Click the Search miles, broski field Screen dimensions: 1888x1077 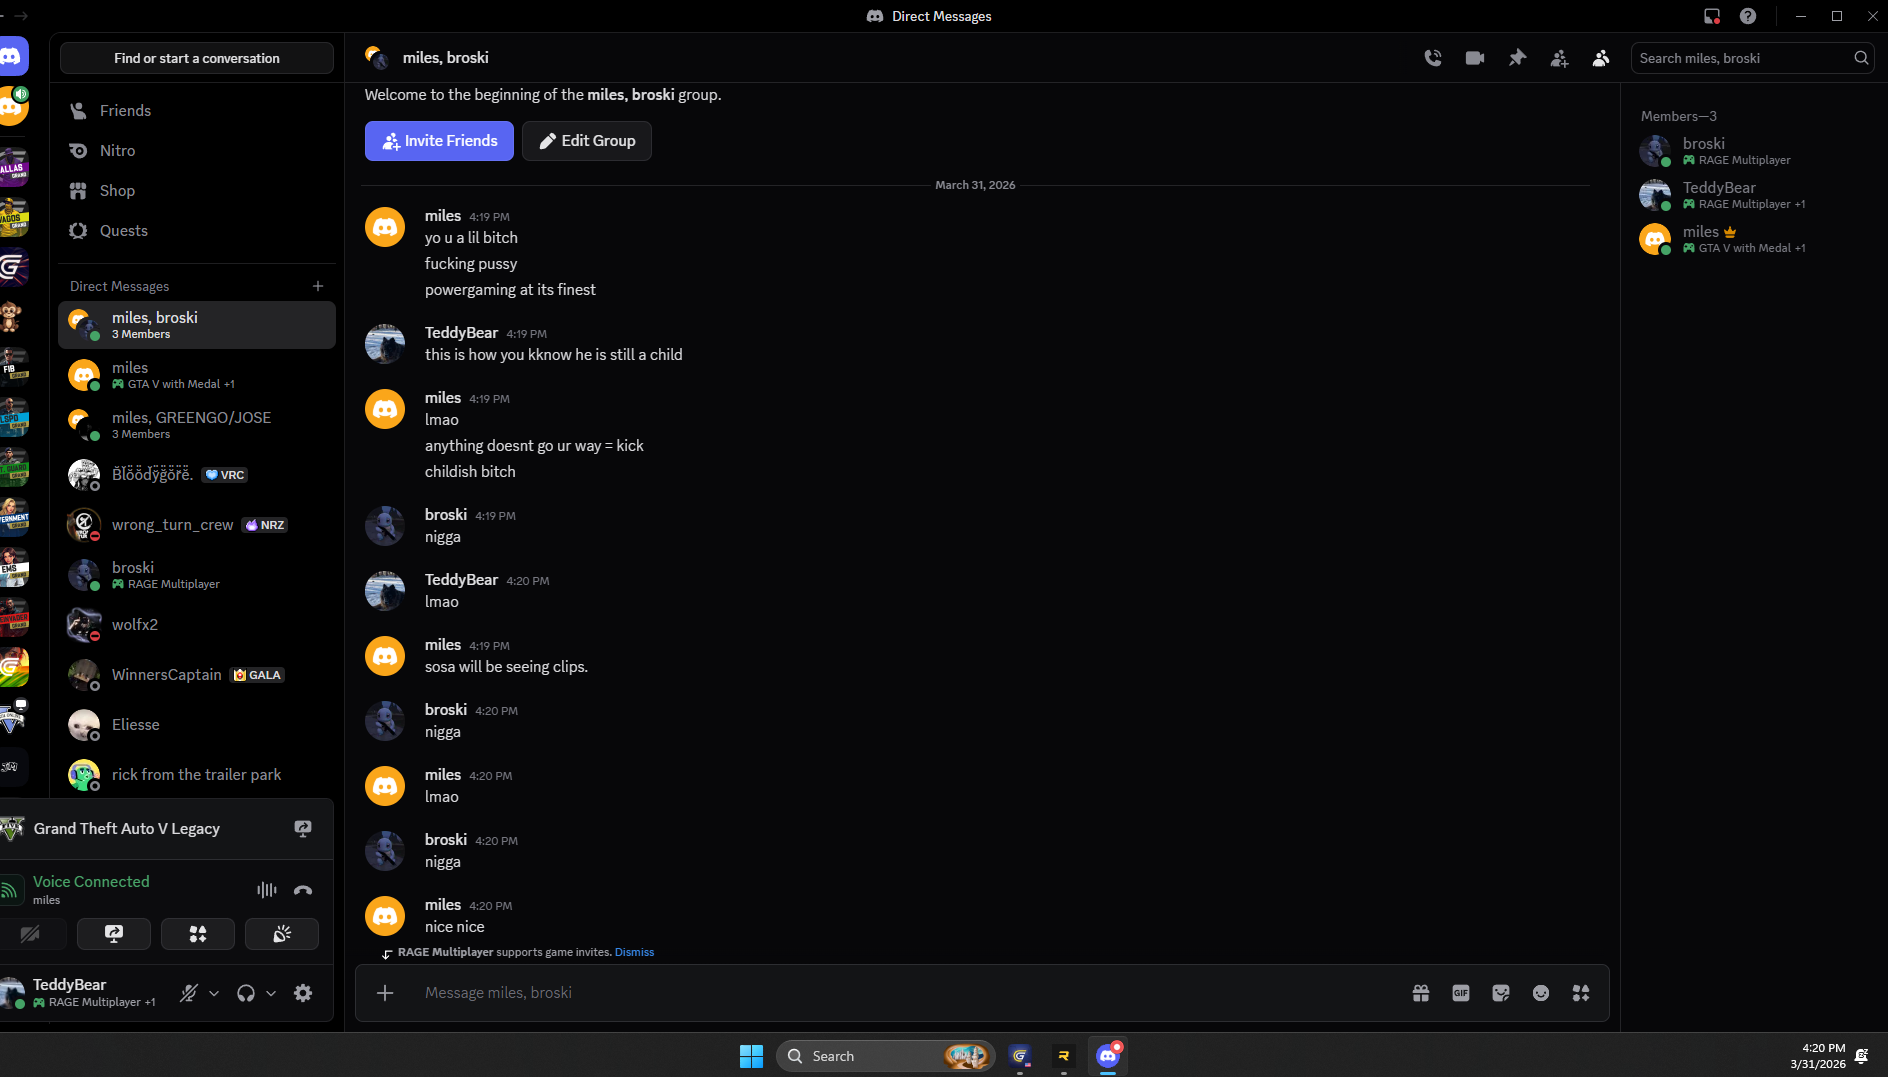point(1752,58)
